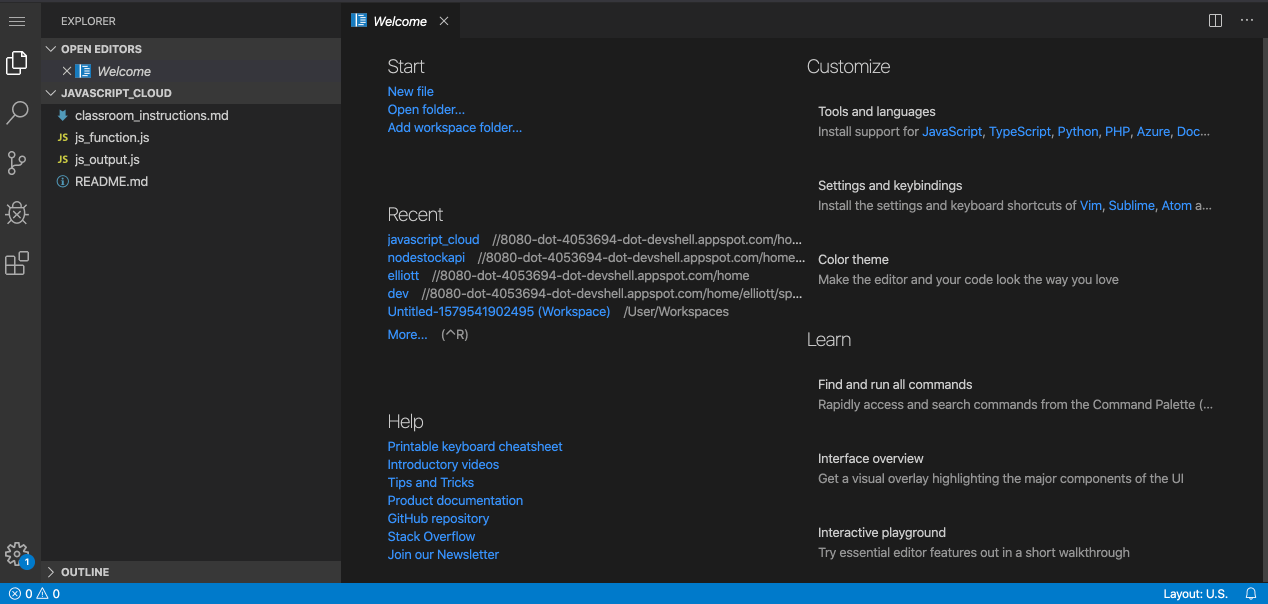
Task: Open GitHub repository link
Action: 438,518
